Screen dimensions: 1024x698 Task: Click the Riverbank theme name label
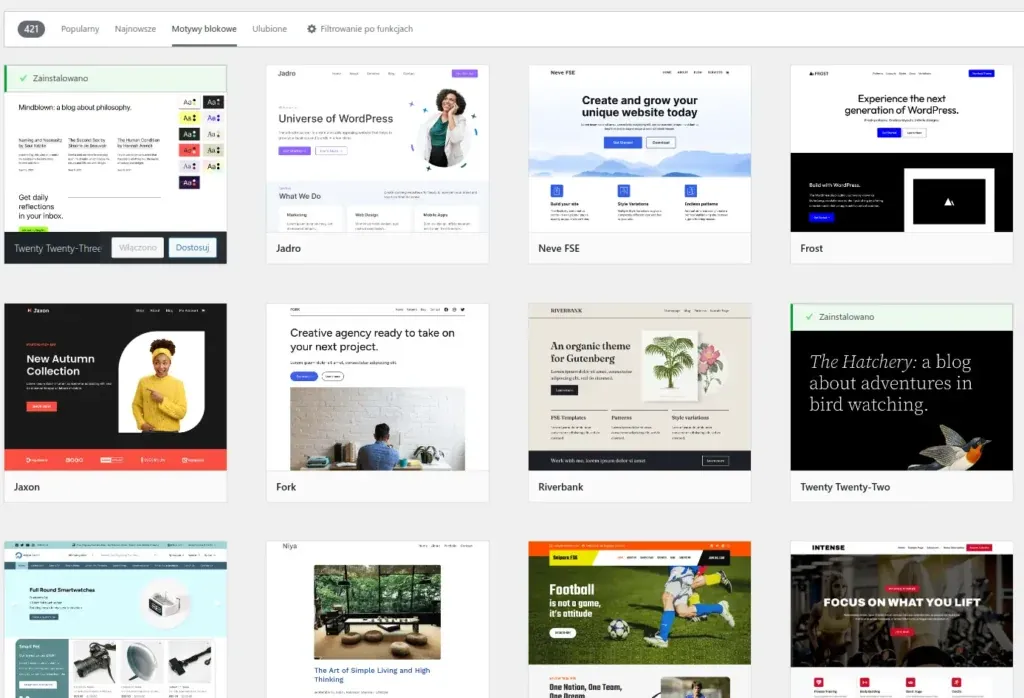coord(560,486)
